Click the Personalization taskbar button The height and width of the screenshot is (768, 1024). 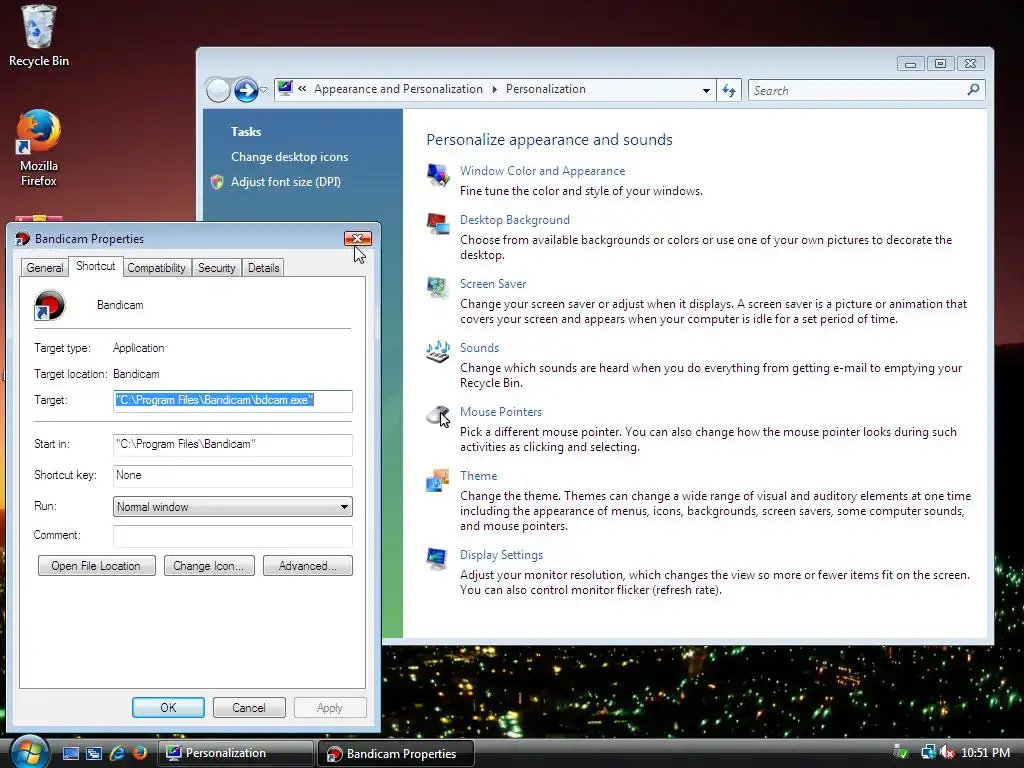coord(236,753)
